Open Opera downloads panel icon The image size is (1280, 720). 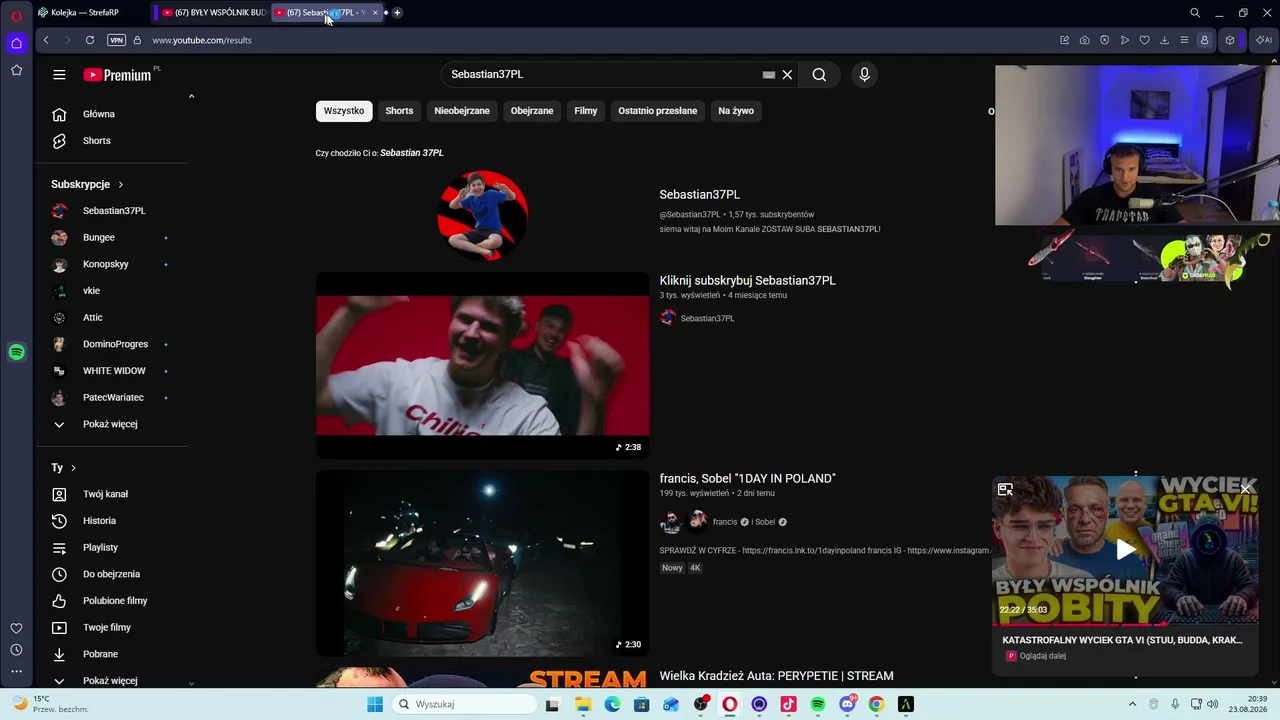pos(1165,40)
